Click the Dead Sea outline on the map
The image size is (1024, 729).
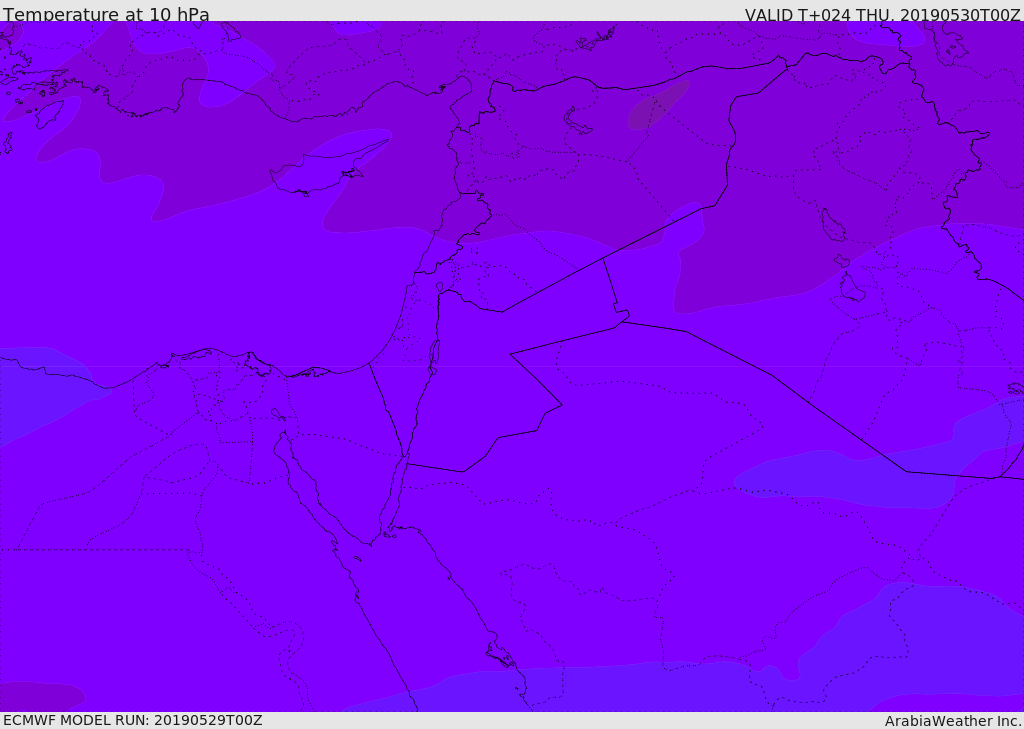click(434, 356)
